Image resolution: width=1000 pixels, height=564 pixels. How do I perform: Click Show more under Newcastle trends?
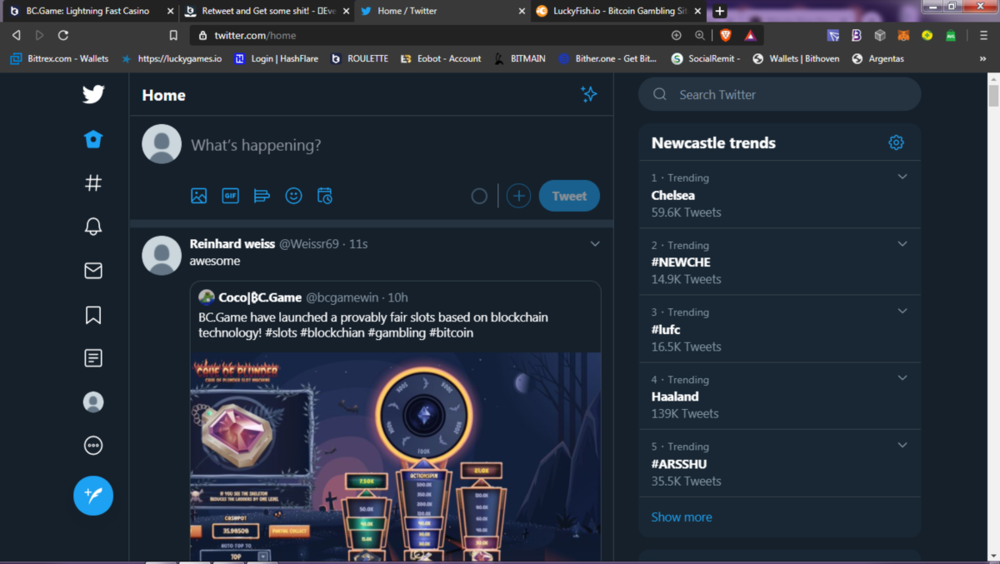click(681, 517)
